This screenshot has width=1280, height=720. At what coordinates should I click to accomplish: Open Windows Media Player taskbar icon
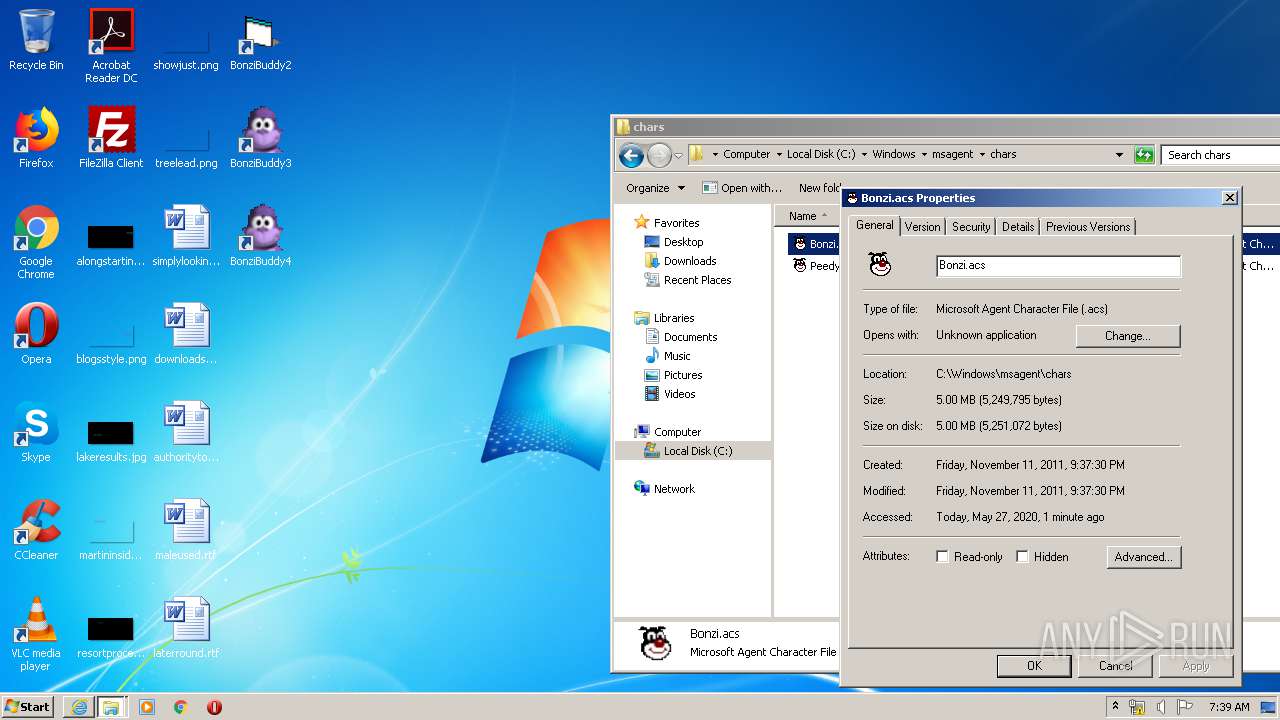pos(147,707)
